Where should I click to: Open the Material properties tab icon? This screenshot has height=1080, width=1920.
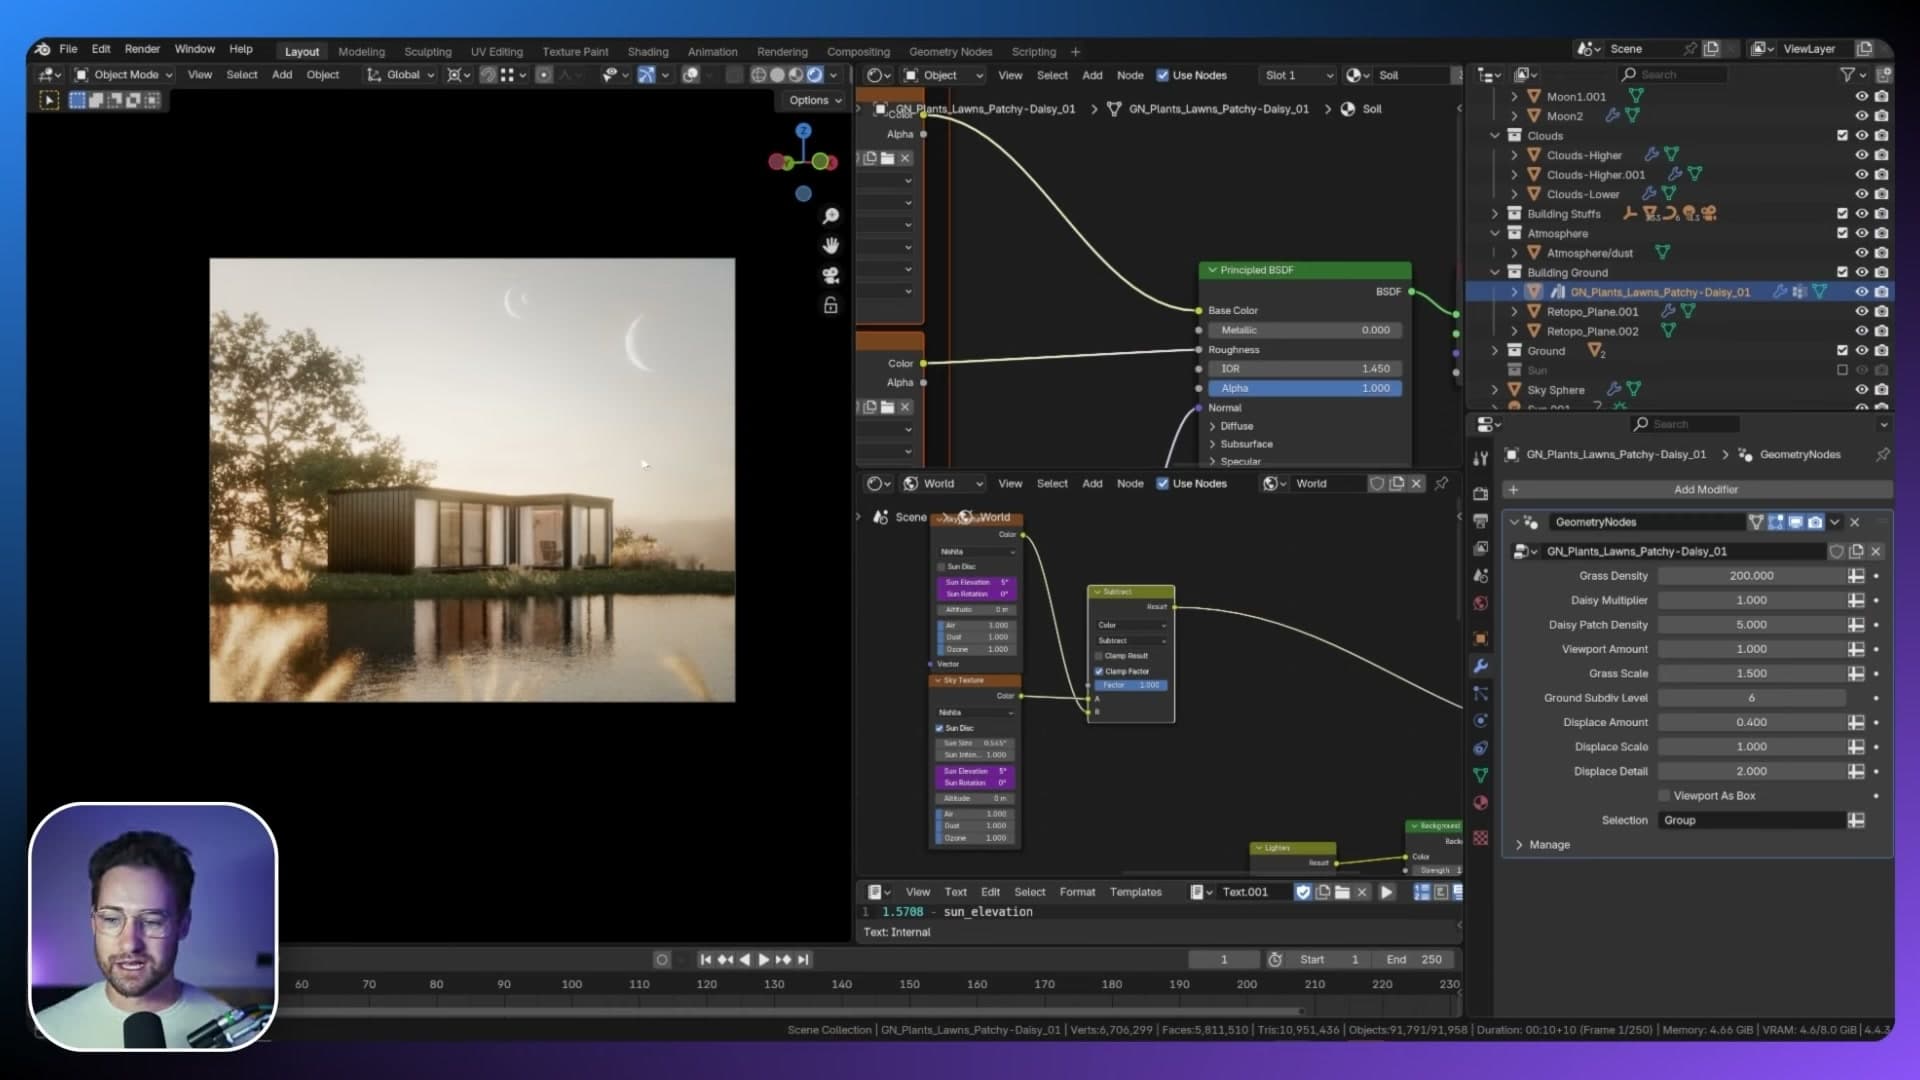pos(1481,803)
